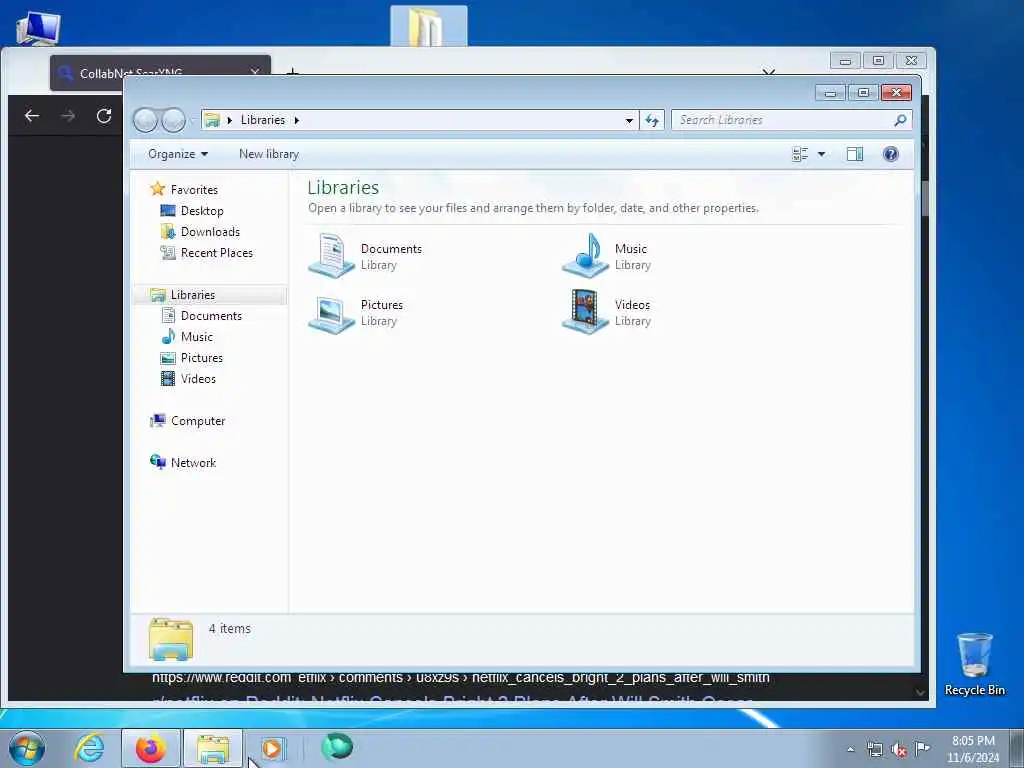Open Explorer help icon
Screen dimensions: 1024x768
[x=891, y=154]
